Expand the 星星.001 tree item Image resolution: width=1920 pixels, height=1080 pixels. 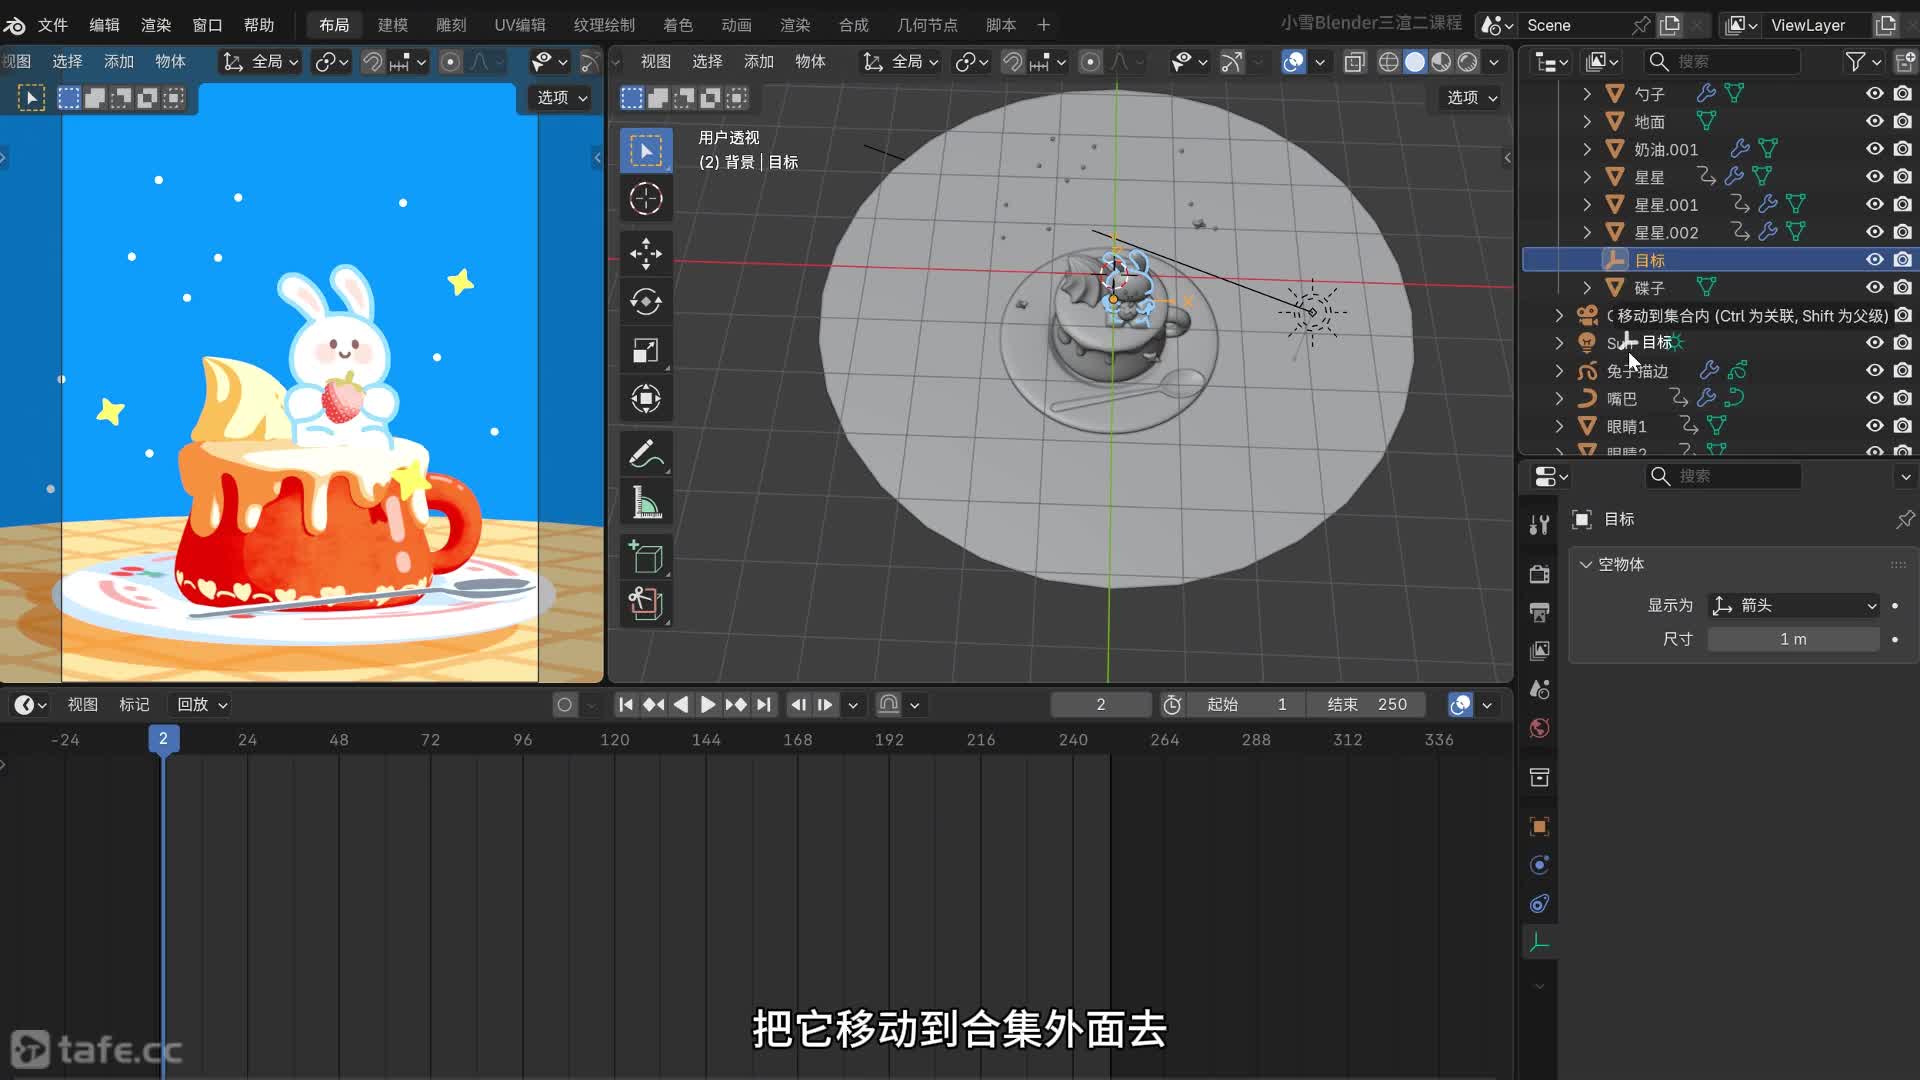(1587, 205)
